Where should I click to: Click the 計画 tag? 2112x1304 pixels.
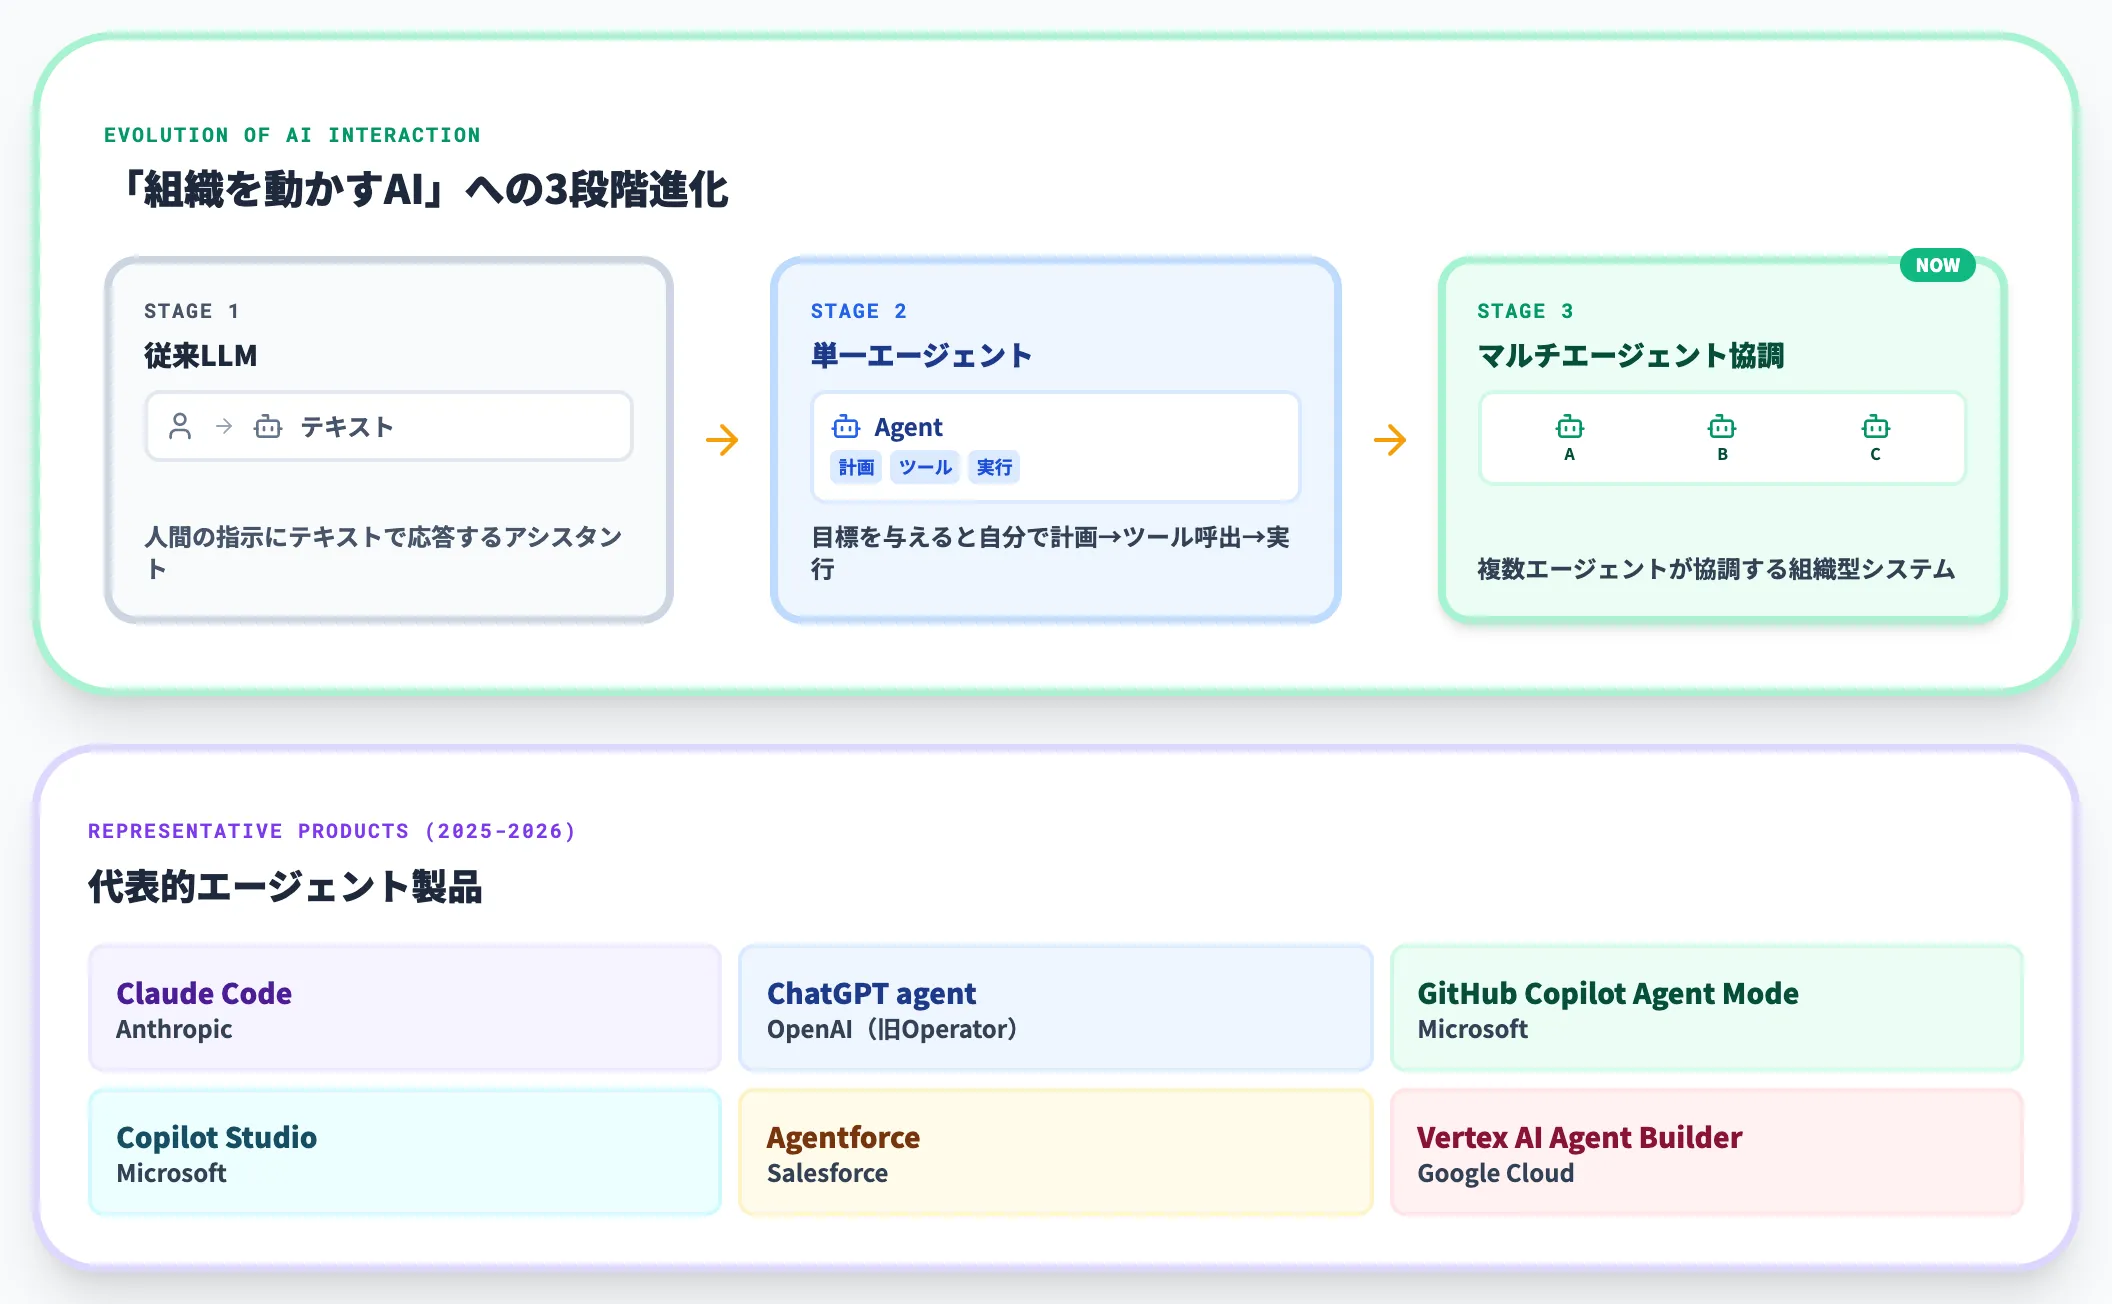(x=856, y=467)
